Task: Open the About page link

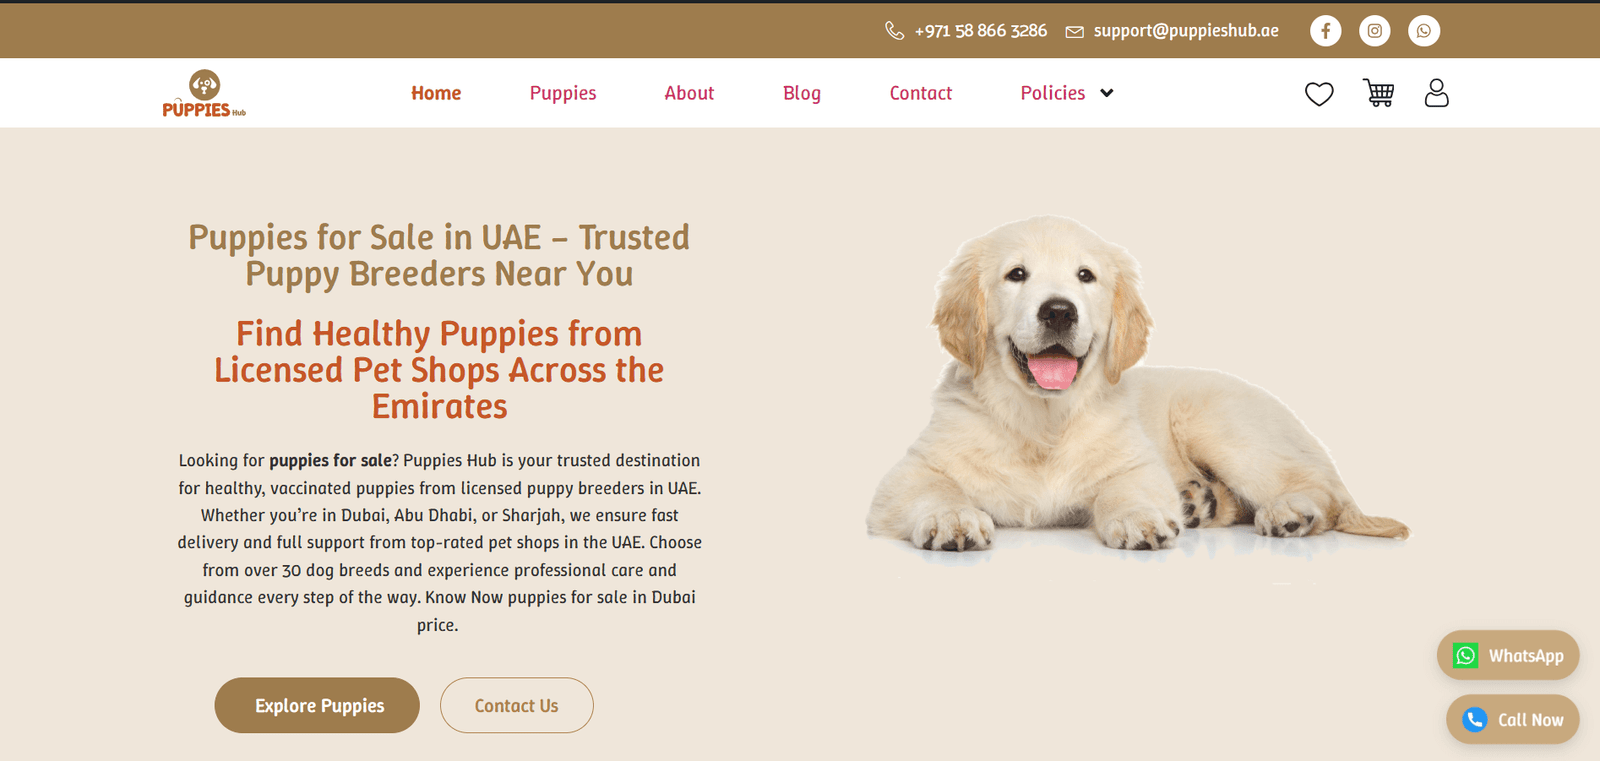Action: tap(689, 93)
